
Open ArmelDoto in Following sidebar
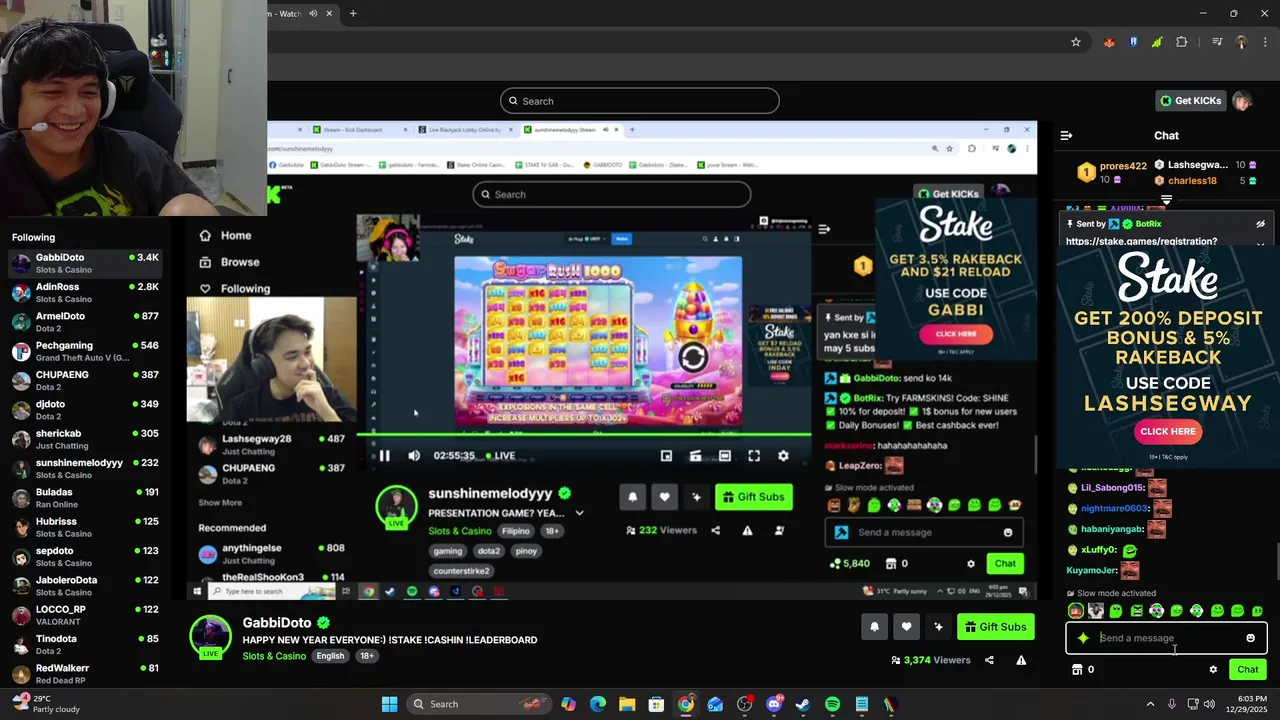[85, 322]
